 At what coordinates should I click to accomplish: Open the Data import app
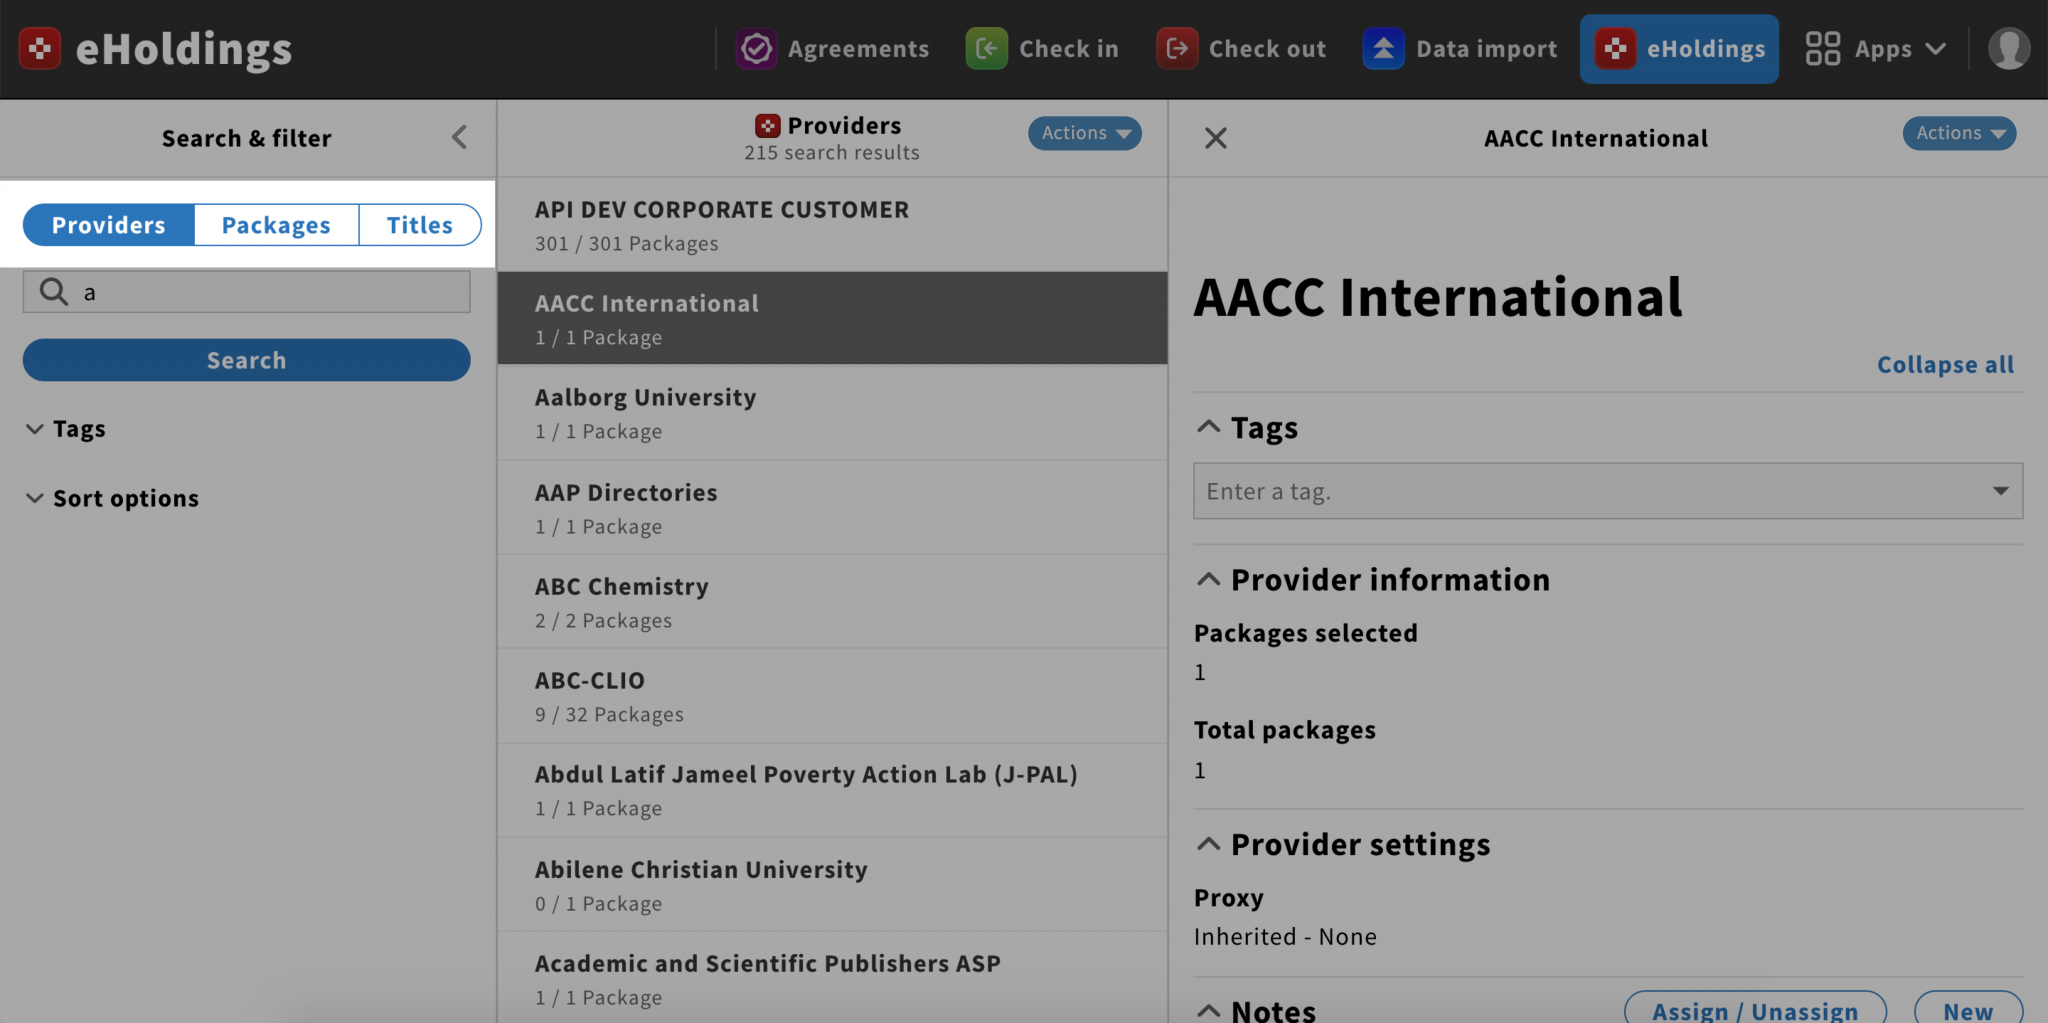[1460, 48]
